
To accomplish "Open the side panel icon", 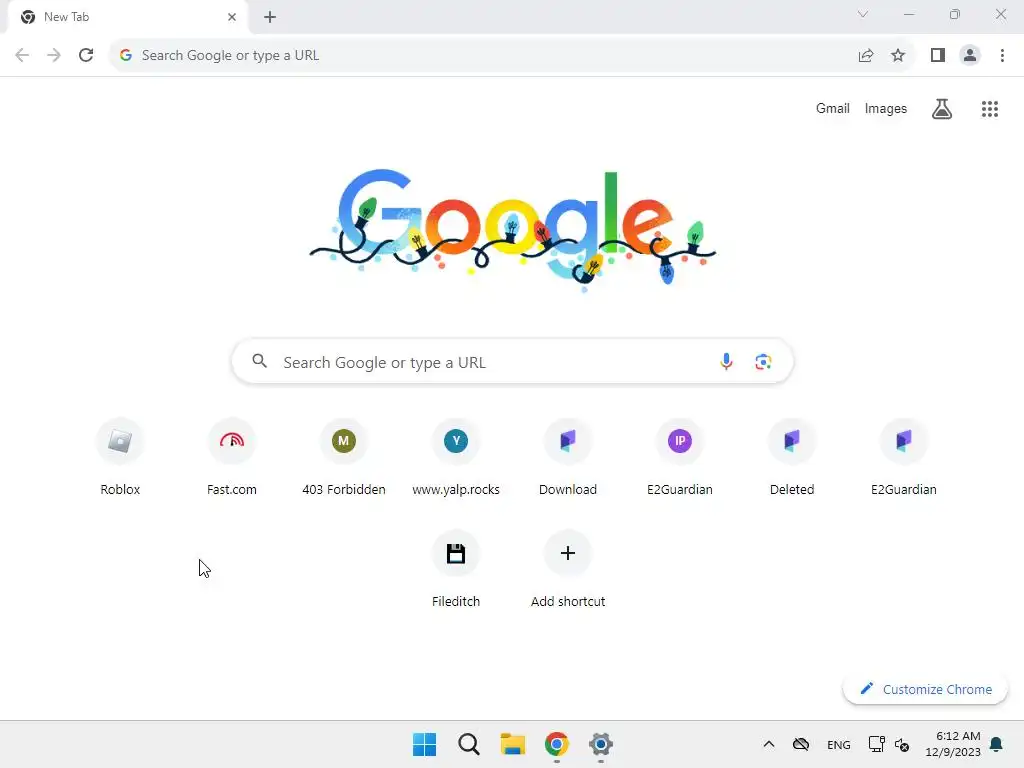I will pyautogui.click(x=938, y=56).
